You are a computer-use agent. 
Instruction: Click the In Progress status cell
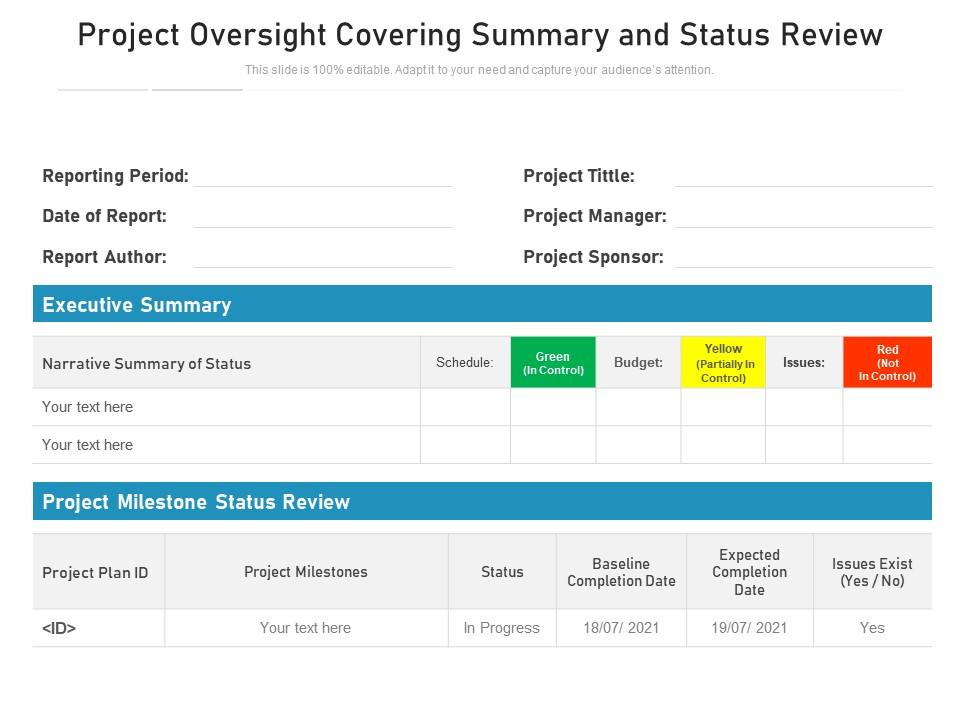click(502, 628)
